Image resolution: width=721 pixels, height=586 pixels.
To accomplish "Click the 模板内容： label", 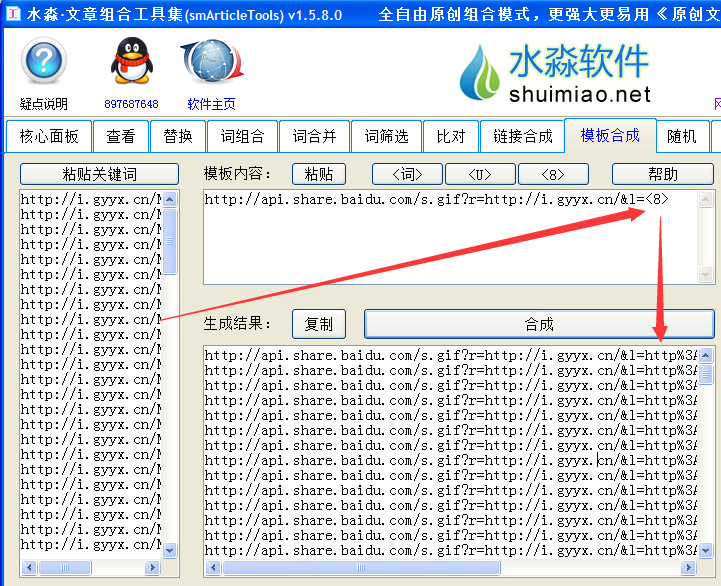I will 238,173.
